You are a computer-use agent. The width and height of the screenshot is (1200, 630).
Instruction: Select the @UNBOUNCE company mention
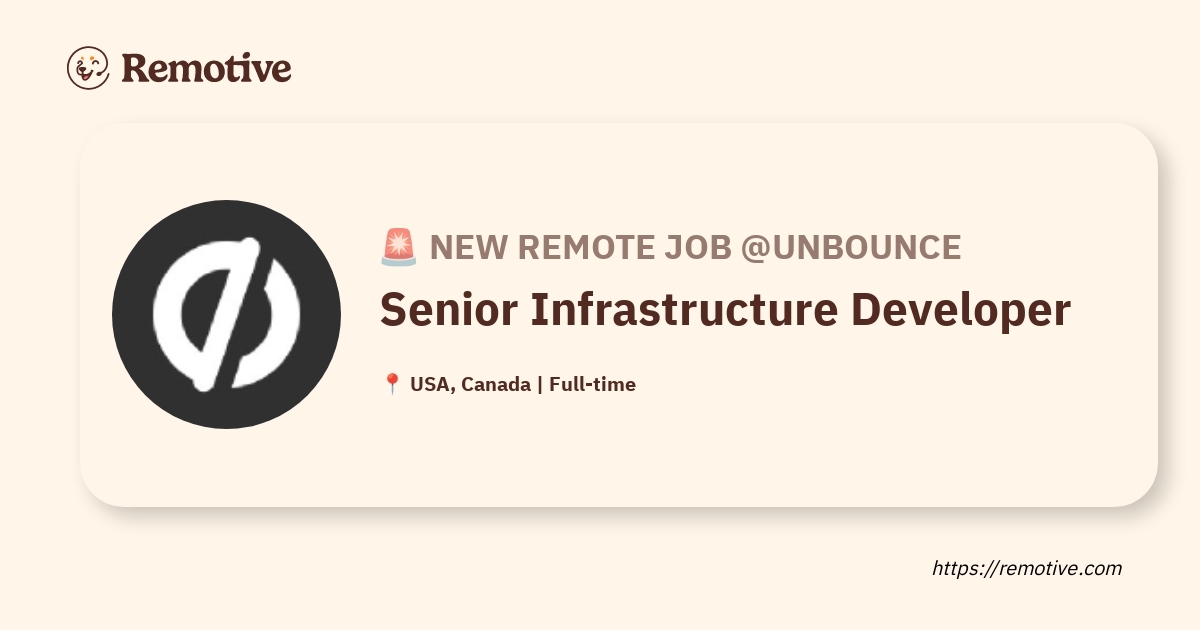coord(851,247)
